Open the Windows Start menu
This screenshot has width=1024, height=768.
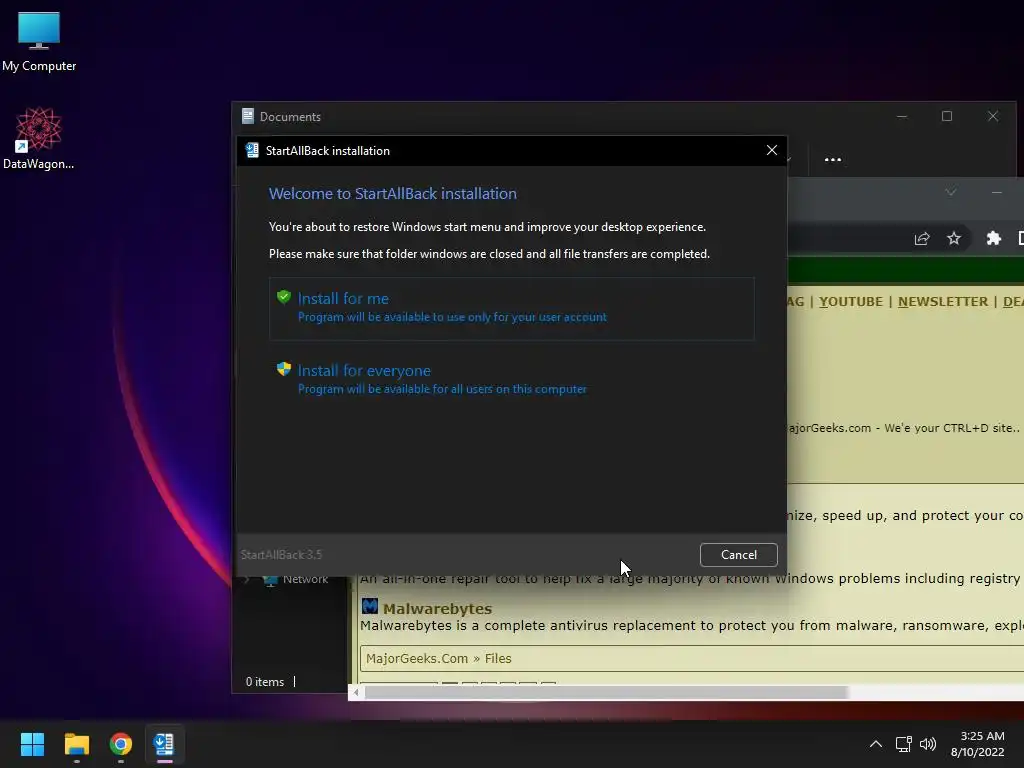(x=32, y=744)
